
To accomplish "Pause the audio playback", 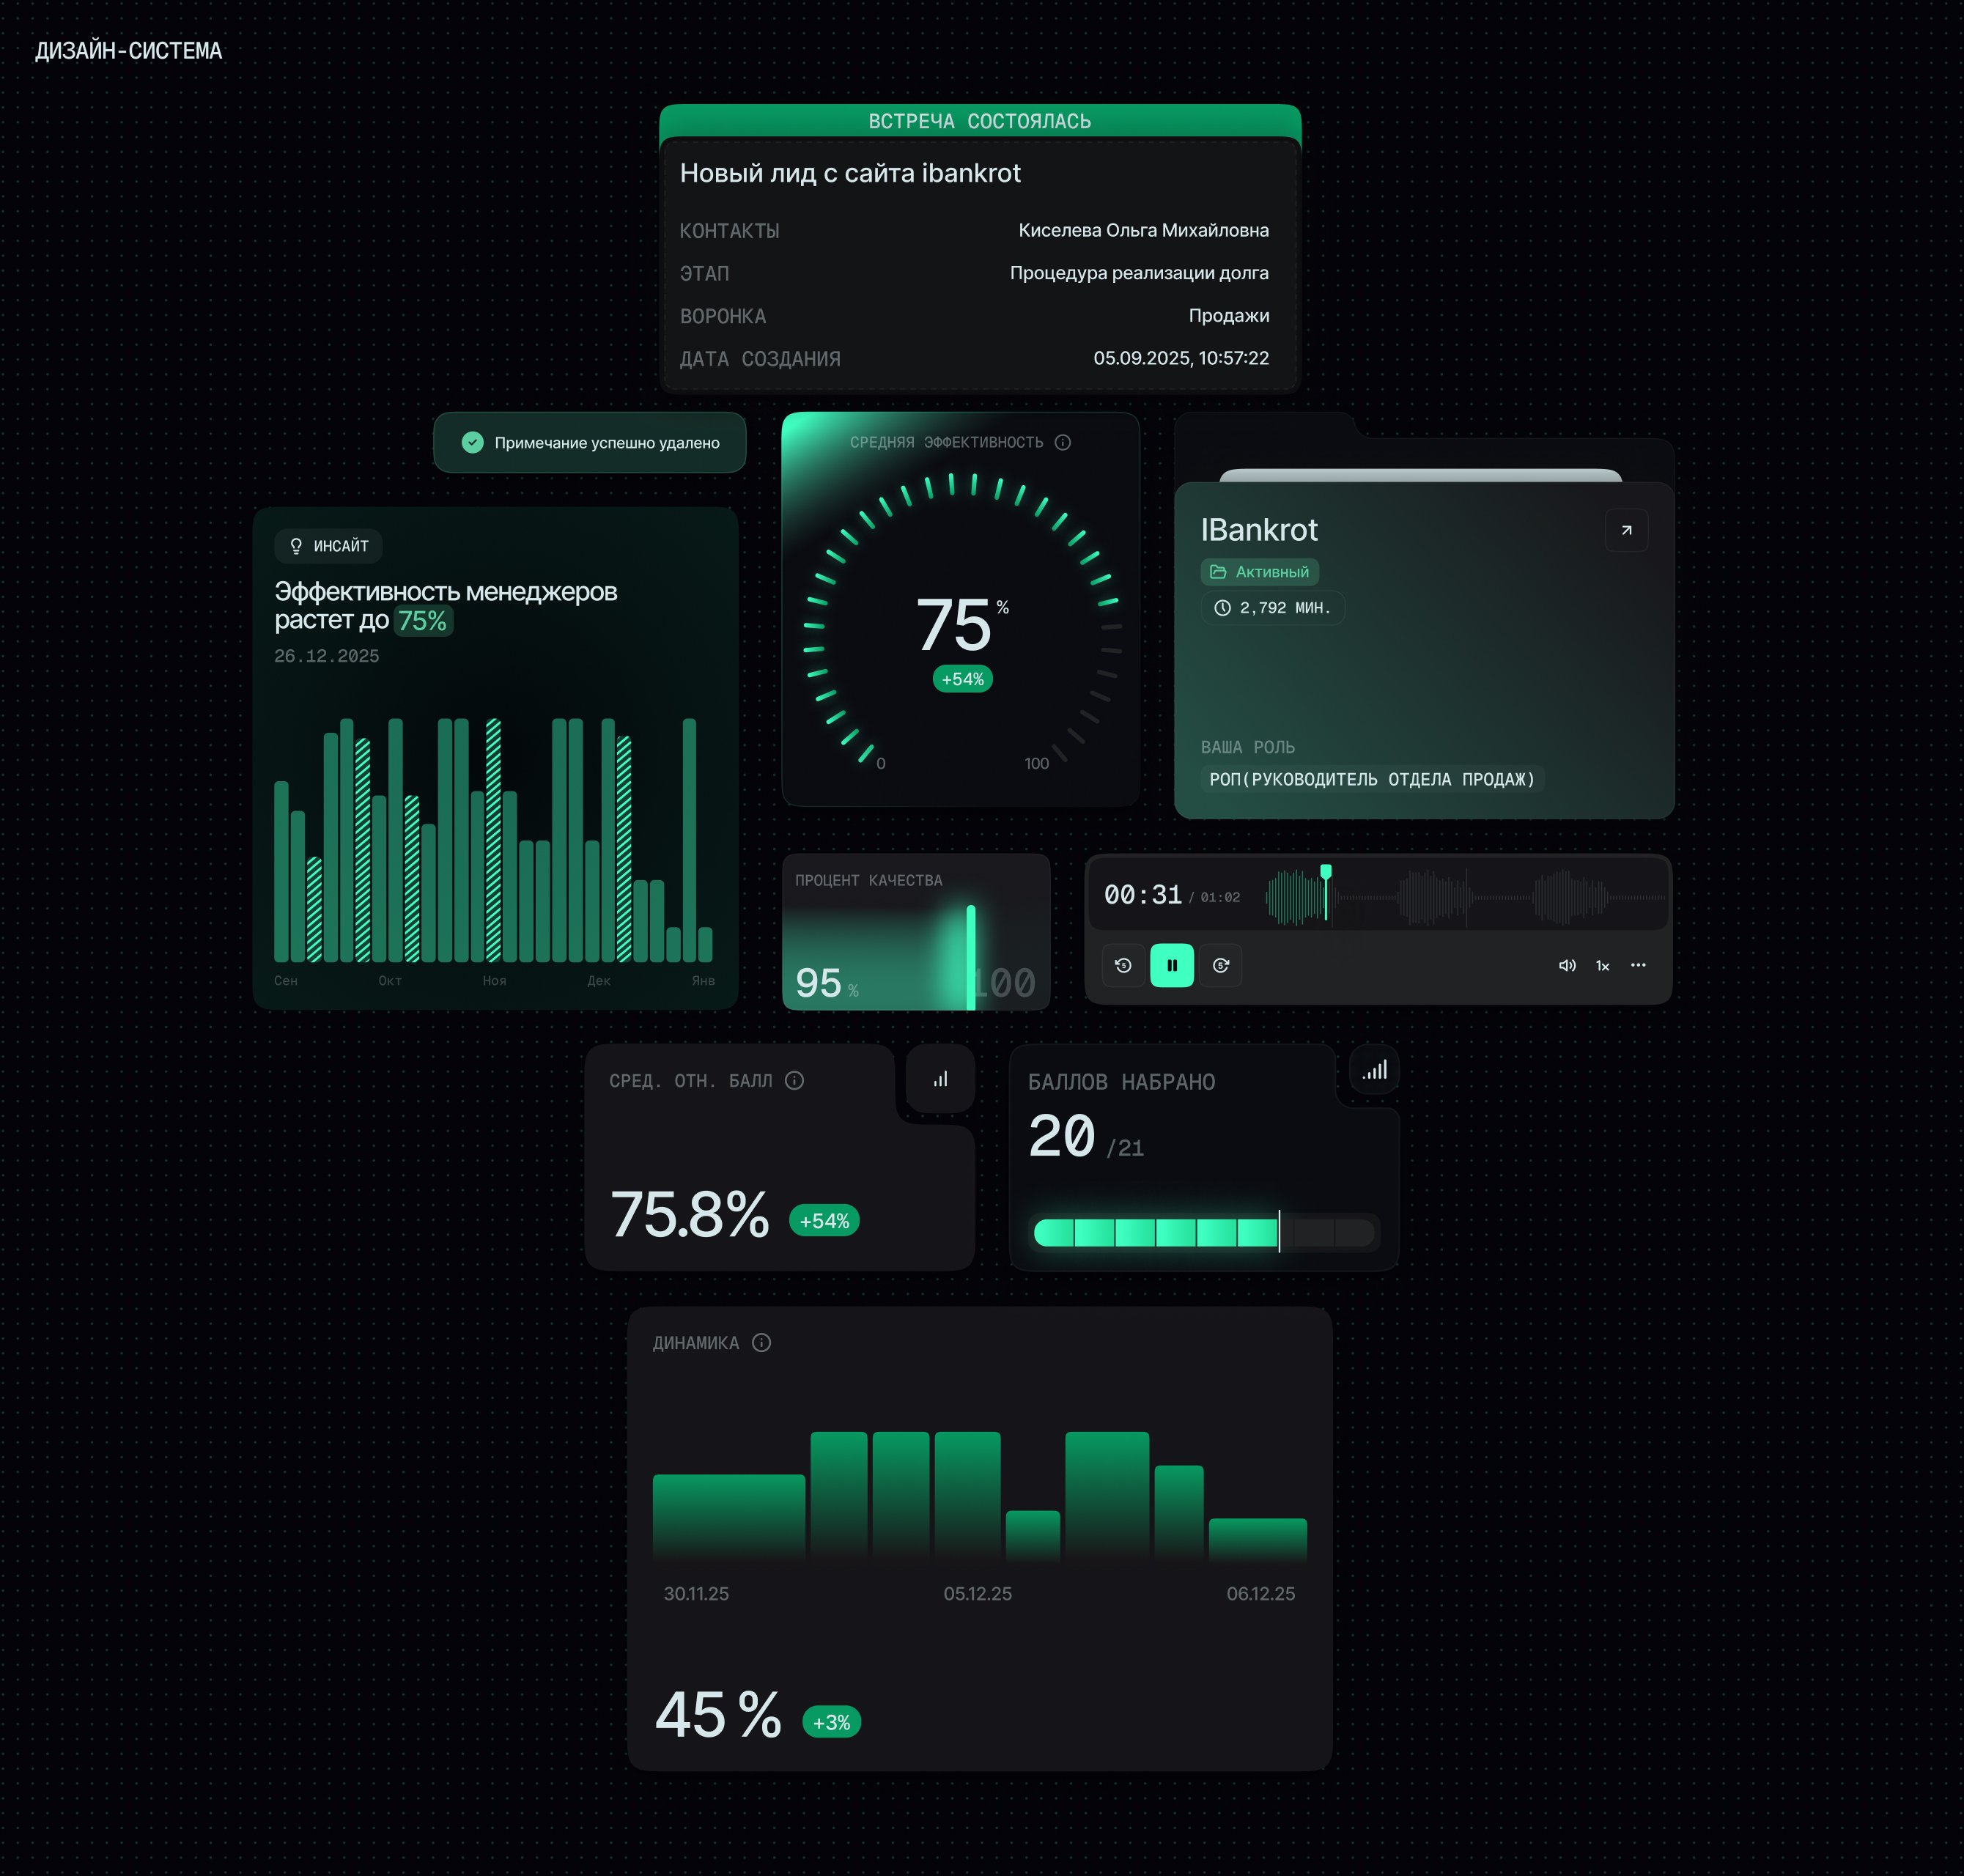I will click(1171, 965).
